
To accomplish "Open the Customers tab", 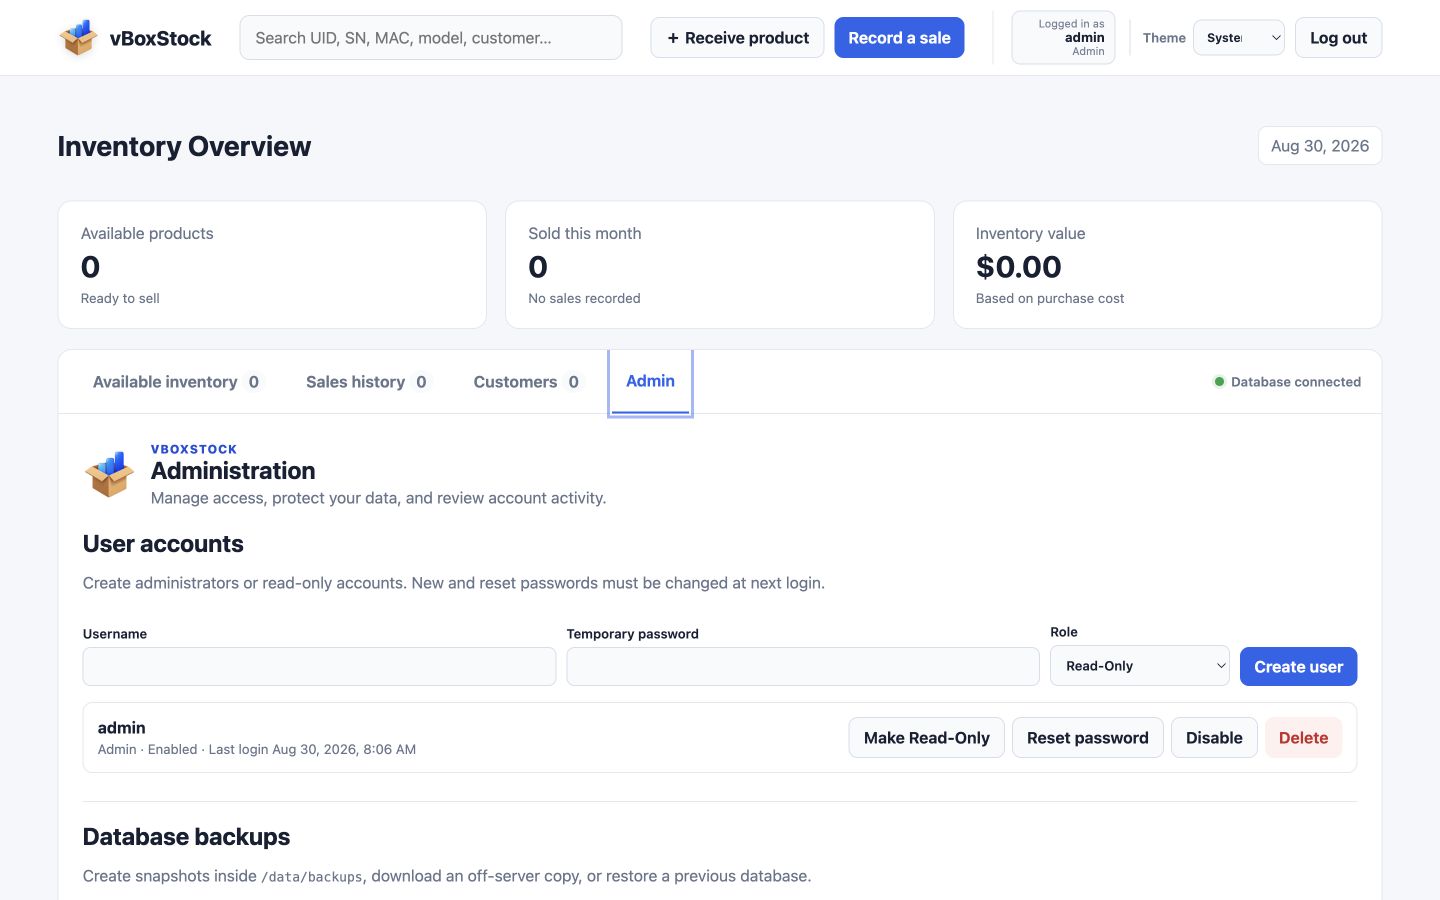I will (x=526, y=382).
